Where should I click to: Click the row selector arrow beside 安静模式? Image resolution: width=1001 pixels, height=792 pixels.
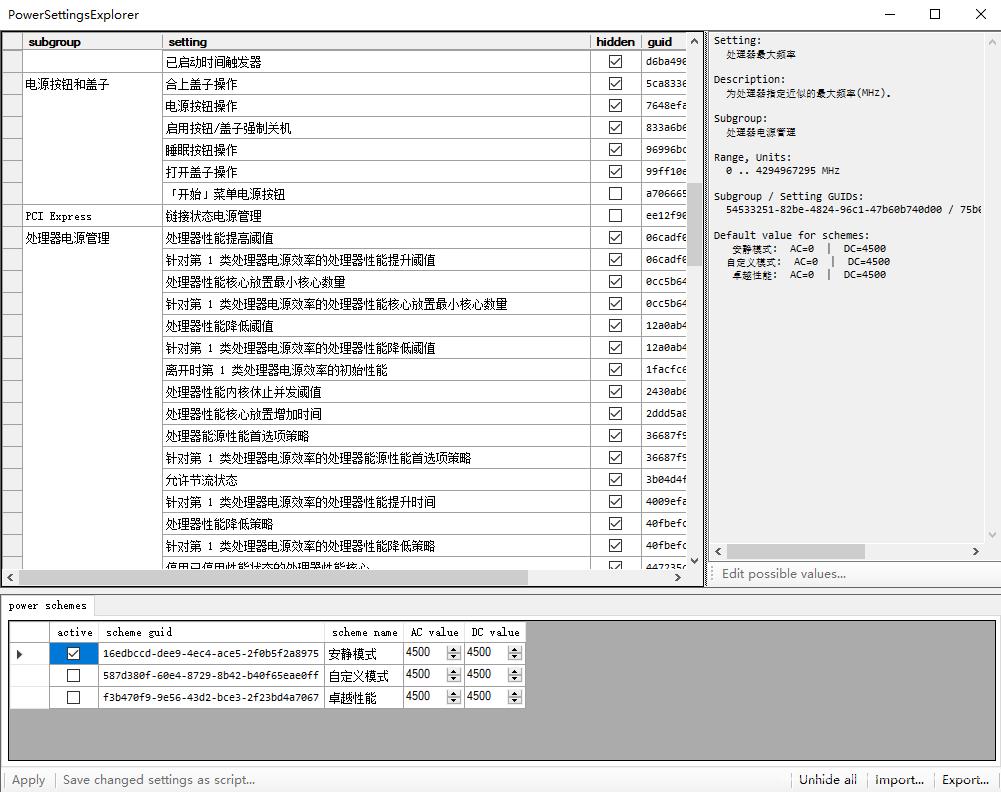(x=20, y=652)
